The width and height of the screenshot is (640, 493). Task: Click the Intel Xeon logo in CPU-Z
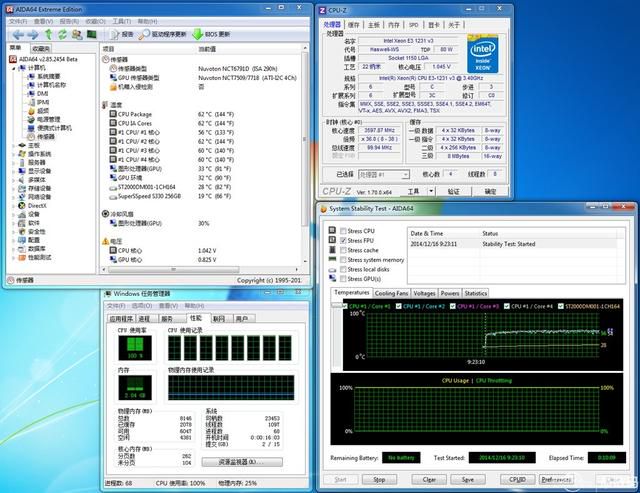(x=482, y=54)
